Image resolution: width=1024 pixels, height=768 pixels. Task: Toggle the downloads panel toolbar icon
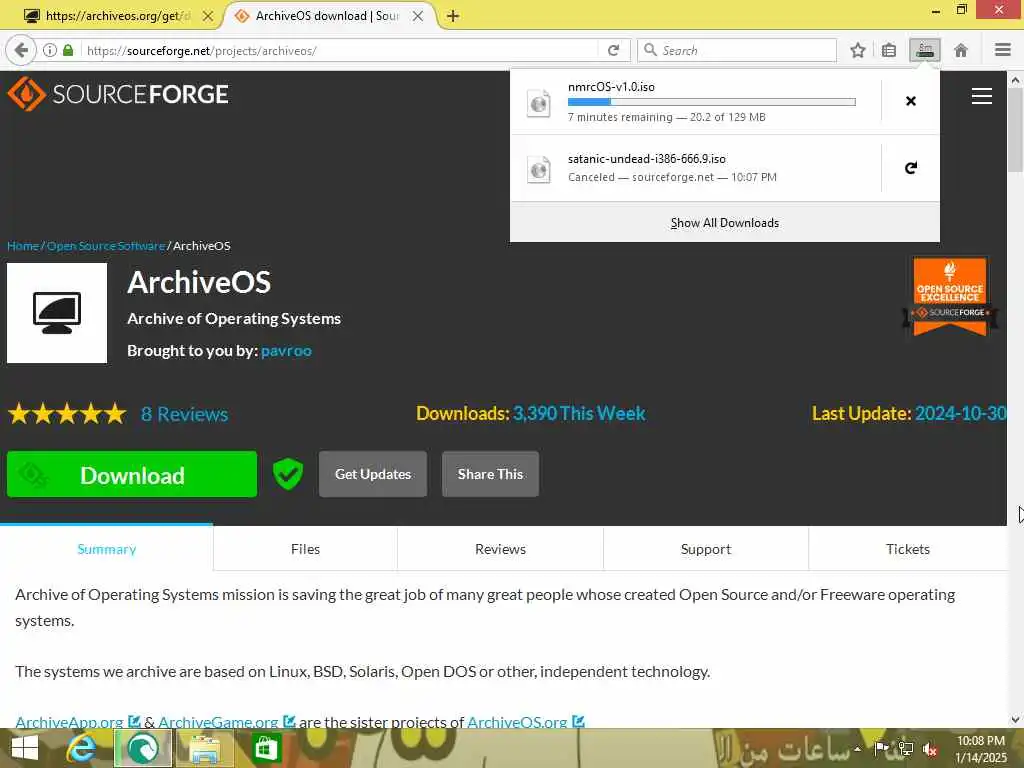[925, 50]
